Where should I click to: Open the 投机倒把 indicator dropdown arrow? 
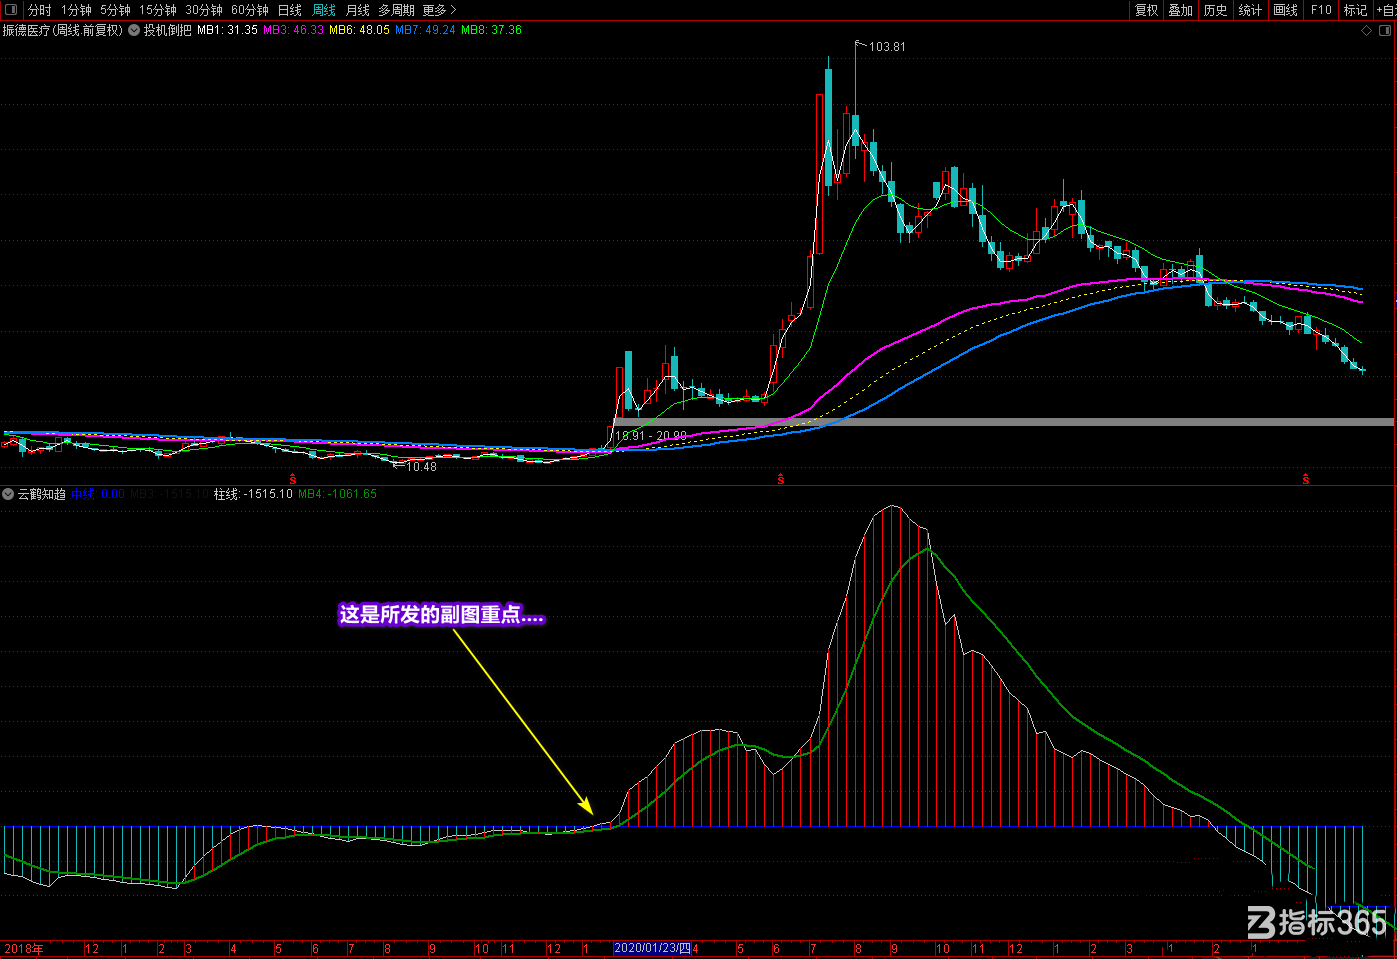point(134,30)
